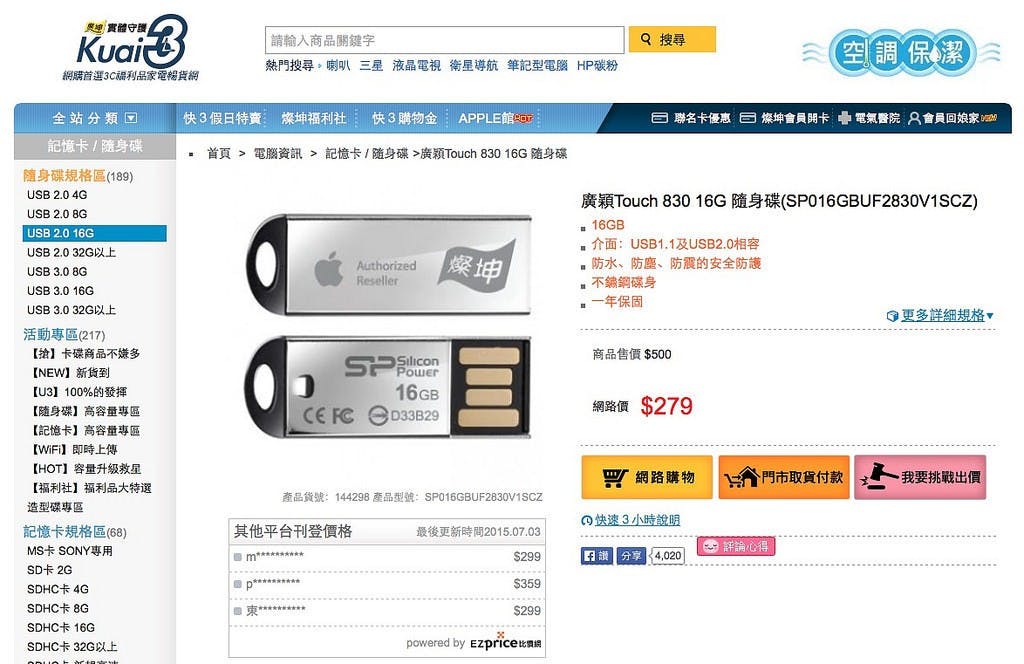1024x664 pixels.
Task: Open the 電氣醫院 cross icon link
Action: pyautogui.click(x=844, y=118)
